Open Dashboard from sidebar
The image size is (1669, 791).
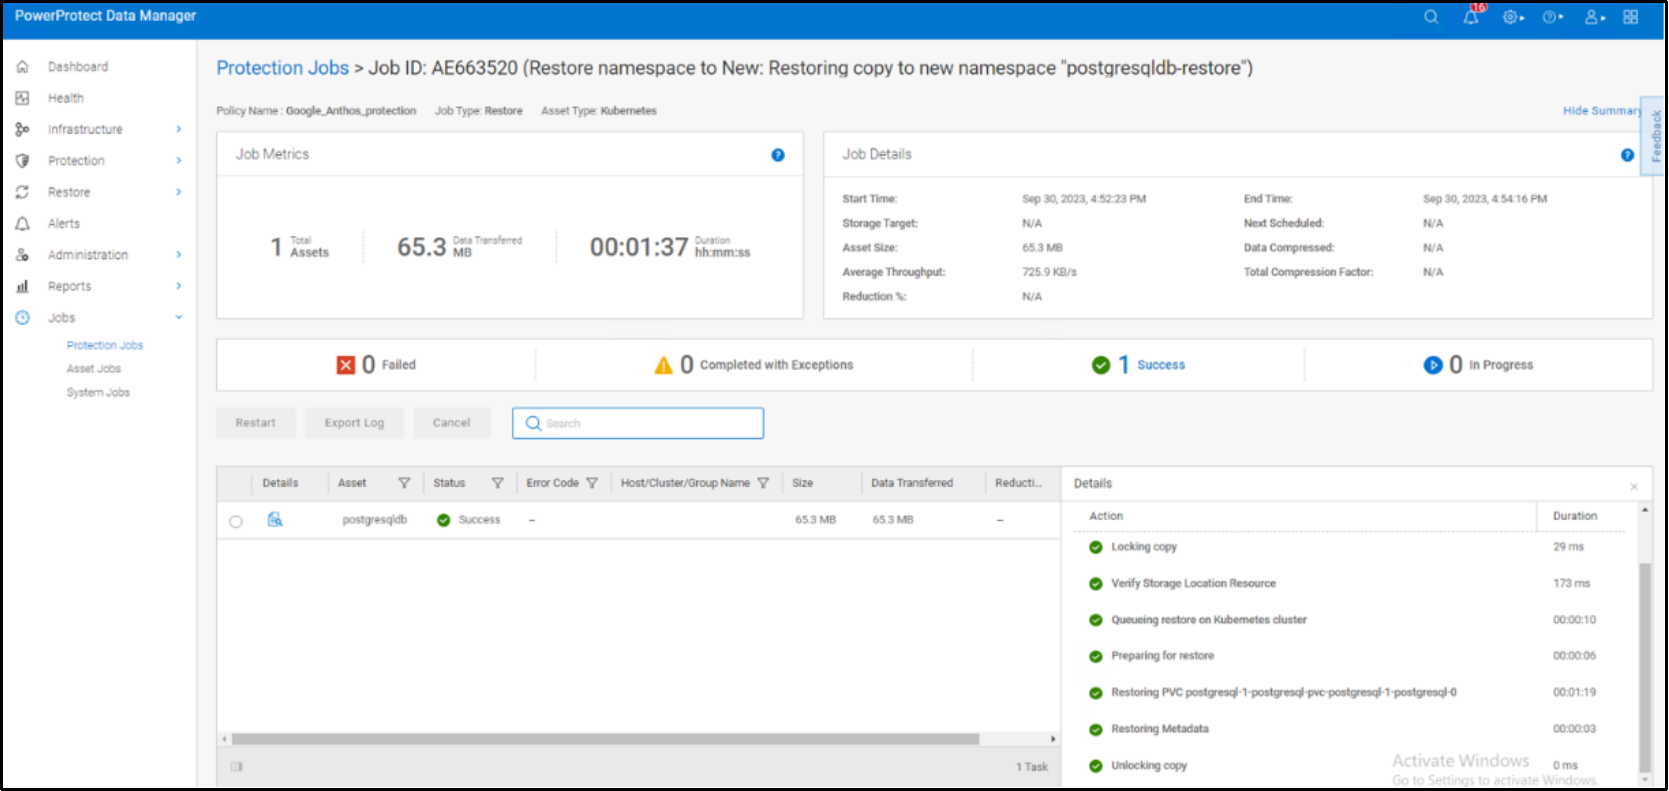pos(78,67)
